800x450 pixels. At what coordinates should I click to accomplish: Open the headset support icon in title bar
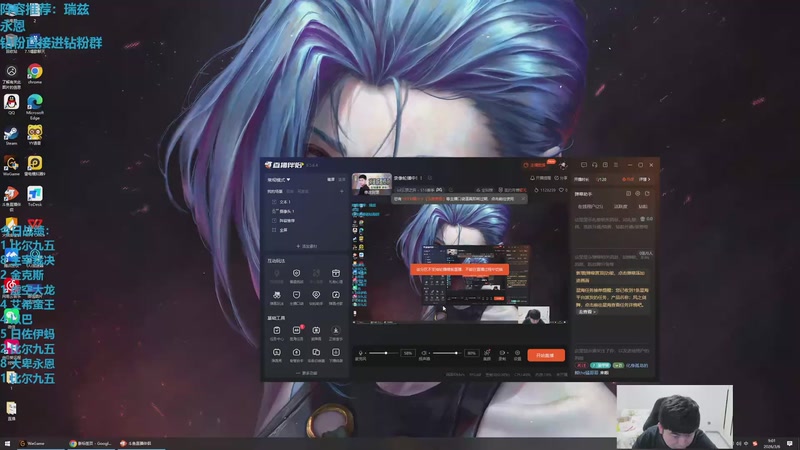pos(594,165)
